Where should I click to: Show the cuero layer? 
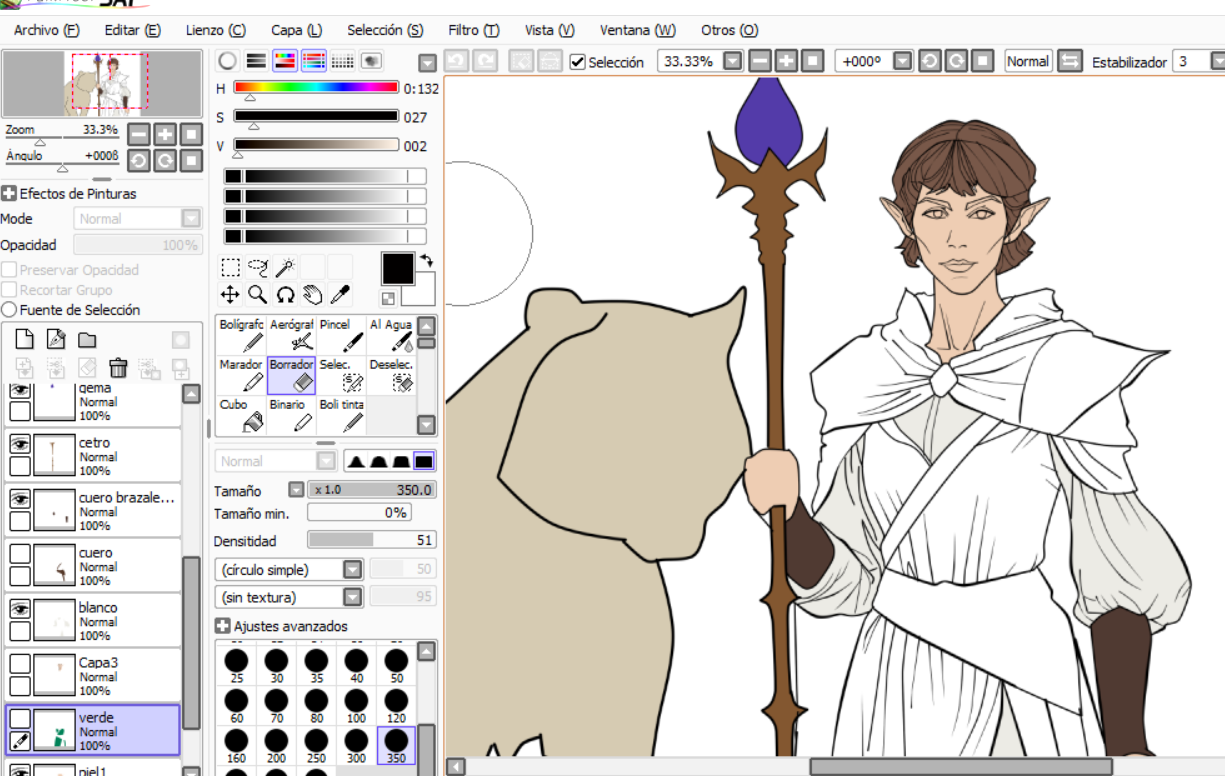click(19, 553)
